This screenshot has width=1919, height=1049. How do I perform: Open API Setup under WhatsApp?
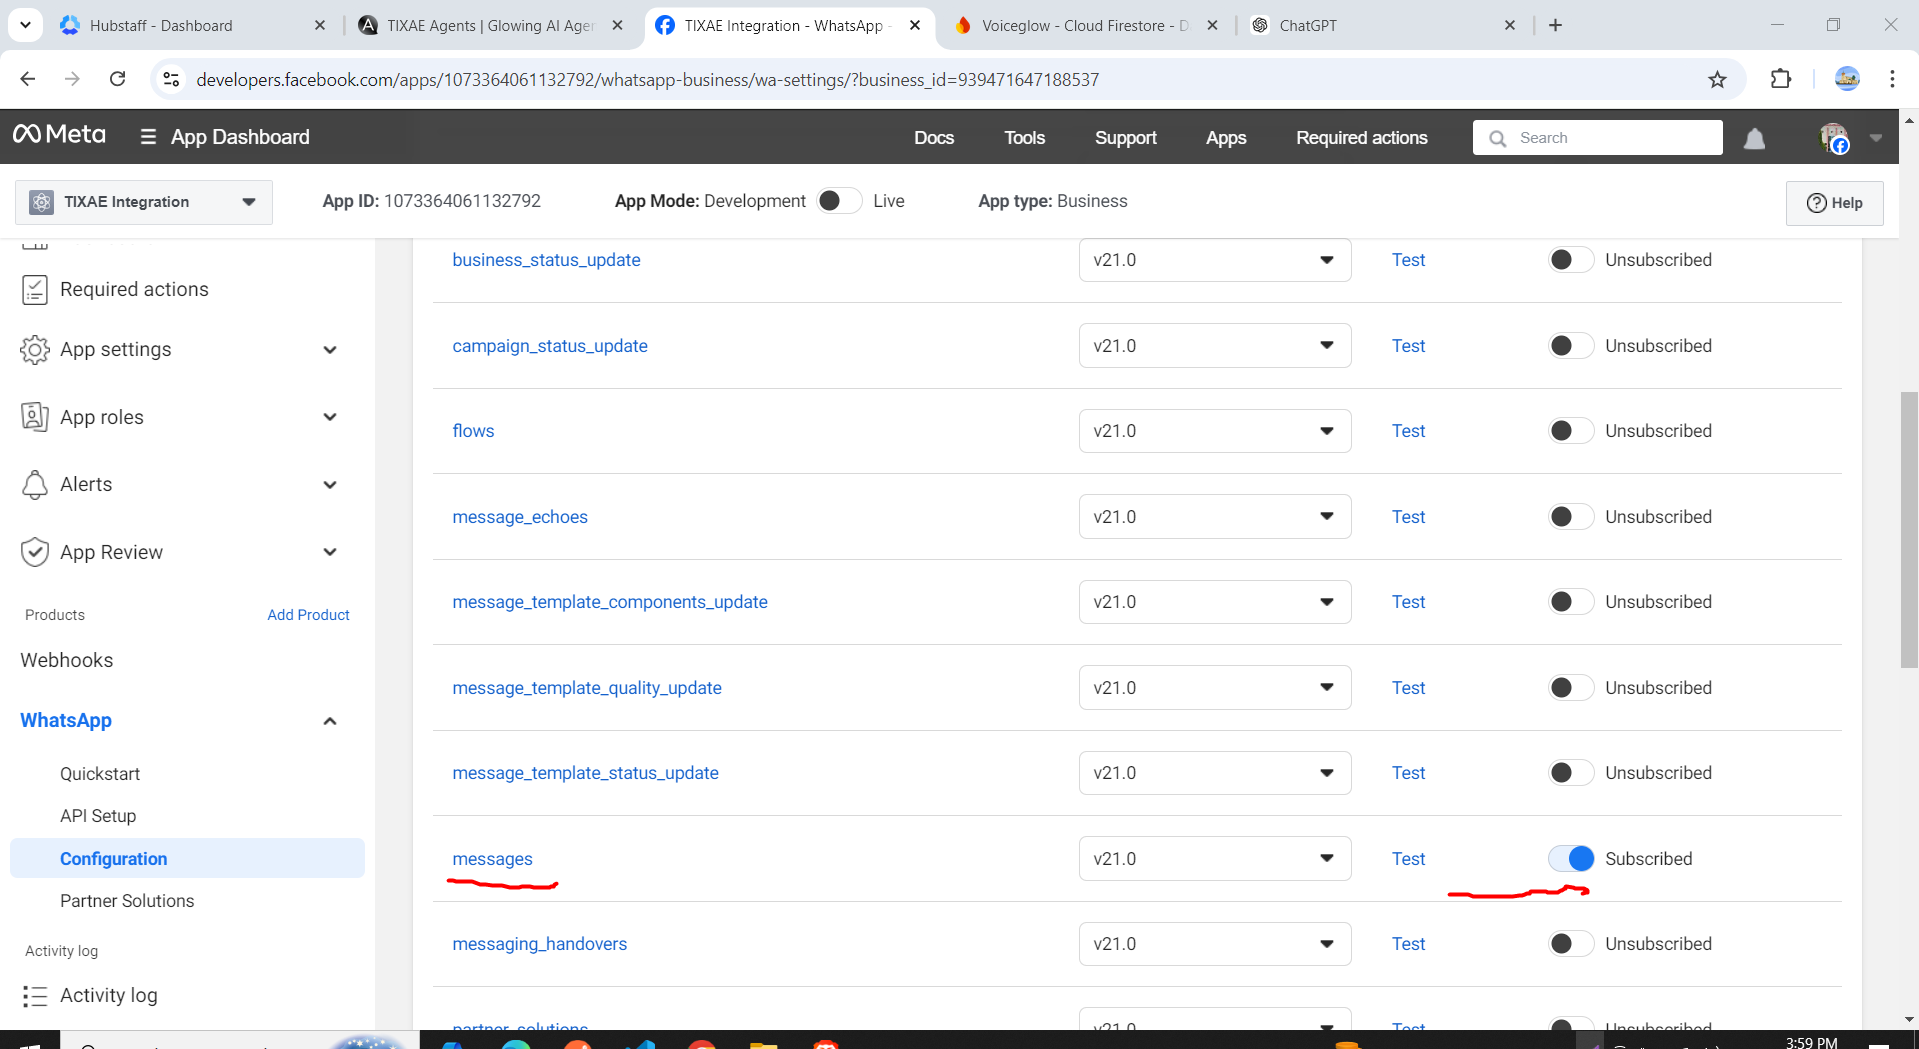tap(98, 816)
